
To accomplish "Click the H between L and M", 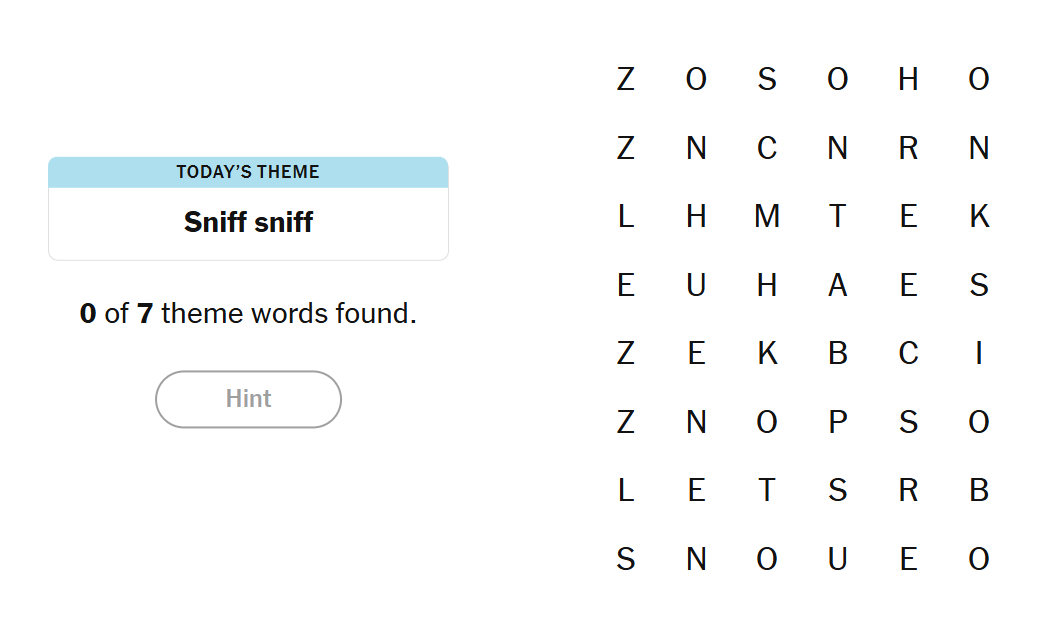I will (696, 216).
